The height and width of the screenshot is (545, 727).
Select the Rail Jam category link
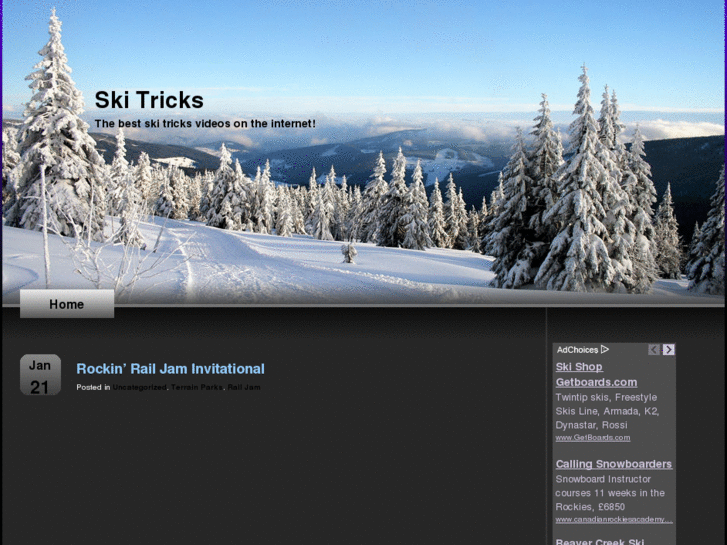click(244, 387)
